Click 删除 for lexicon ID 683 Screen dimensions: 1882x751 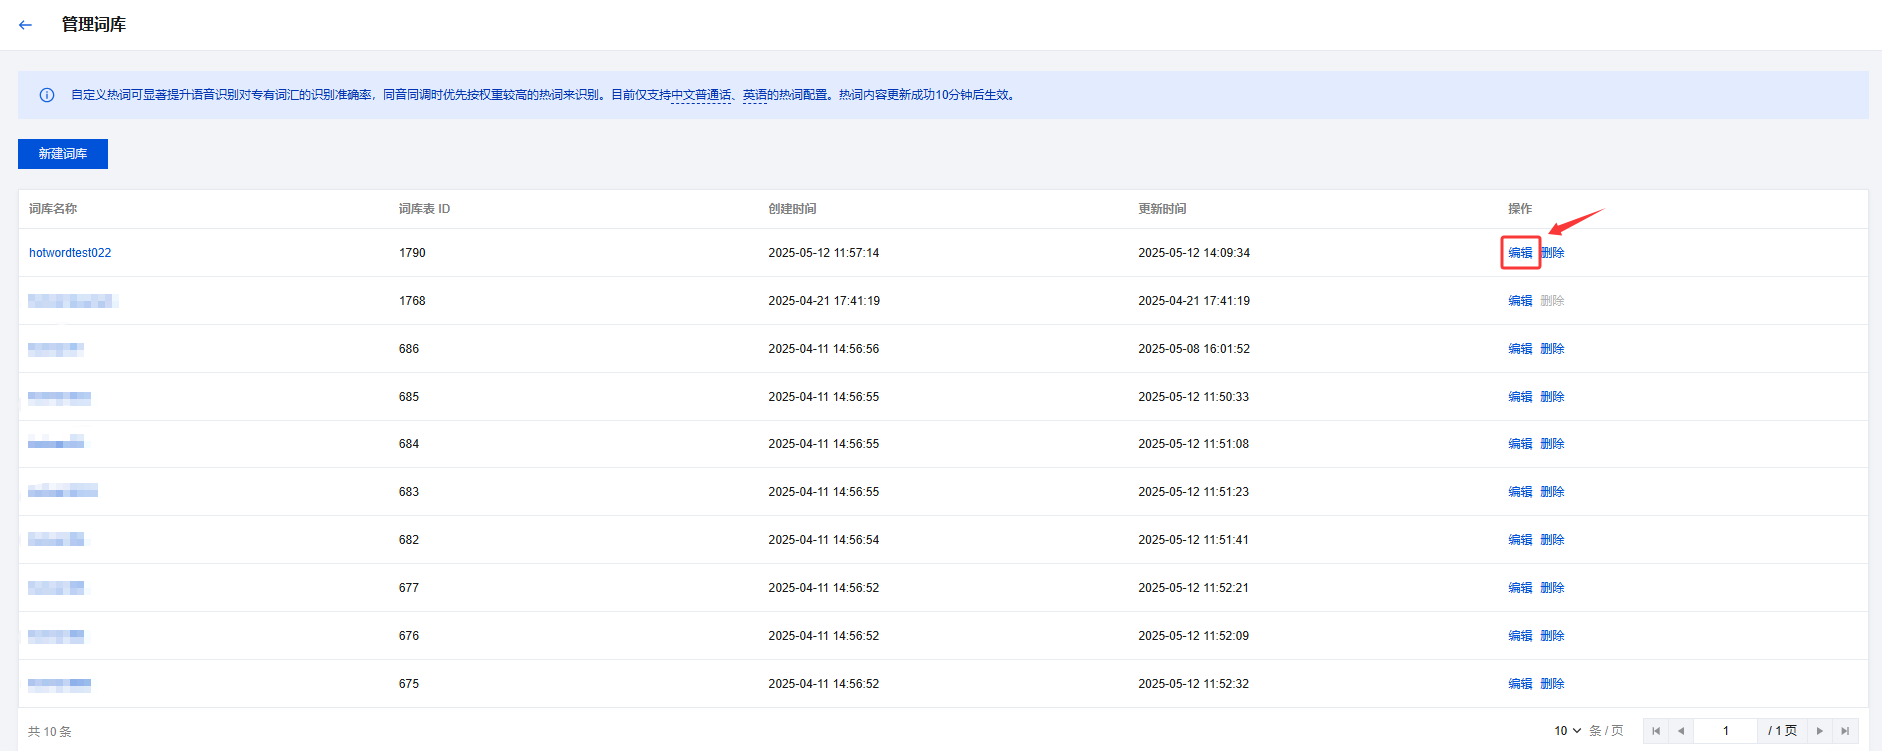coord(1552,492)
